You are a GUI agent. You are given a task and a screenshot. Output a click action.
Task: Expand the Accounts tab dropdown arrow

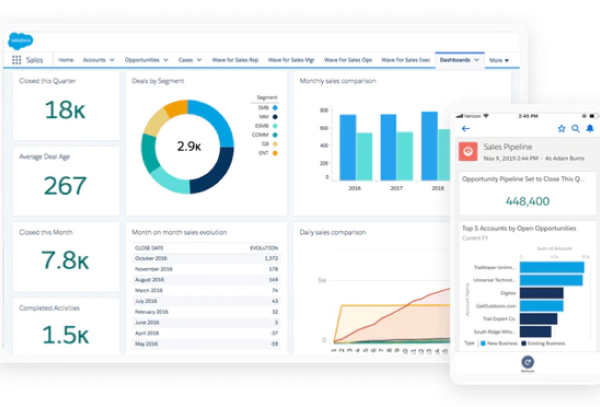pos(112,60)
